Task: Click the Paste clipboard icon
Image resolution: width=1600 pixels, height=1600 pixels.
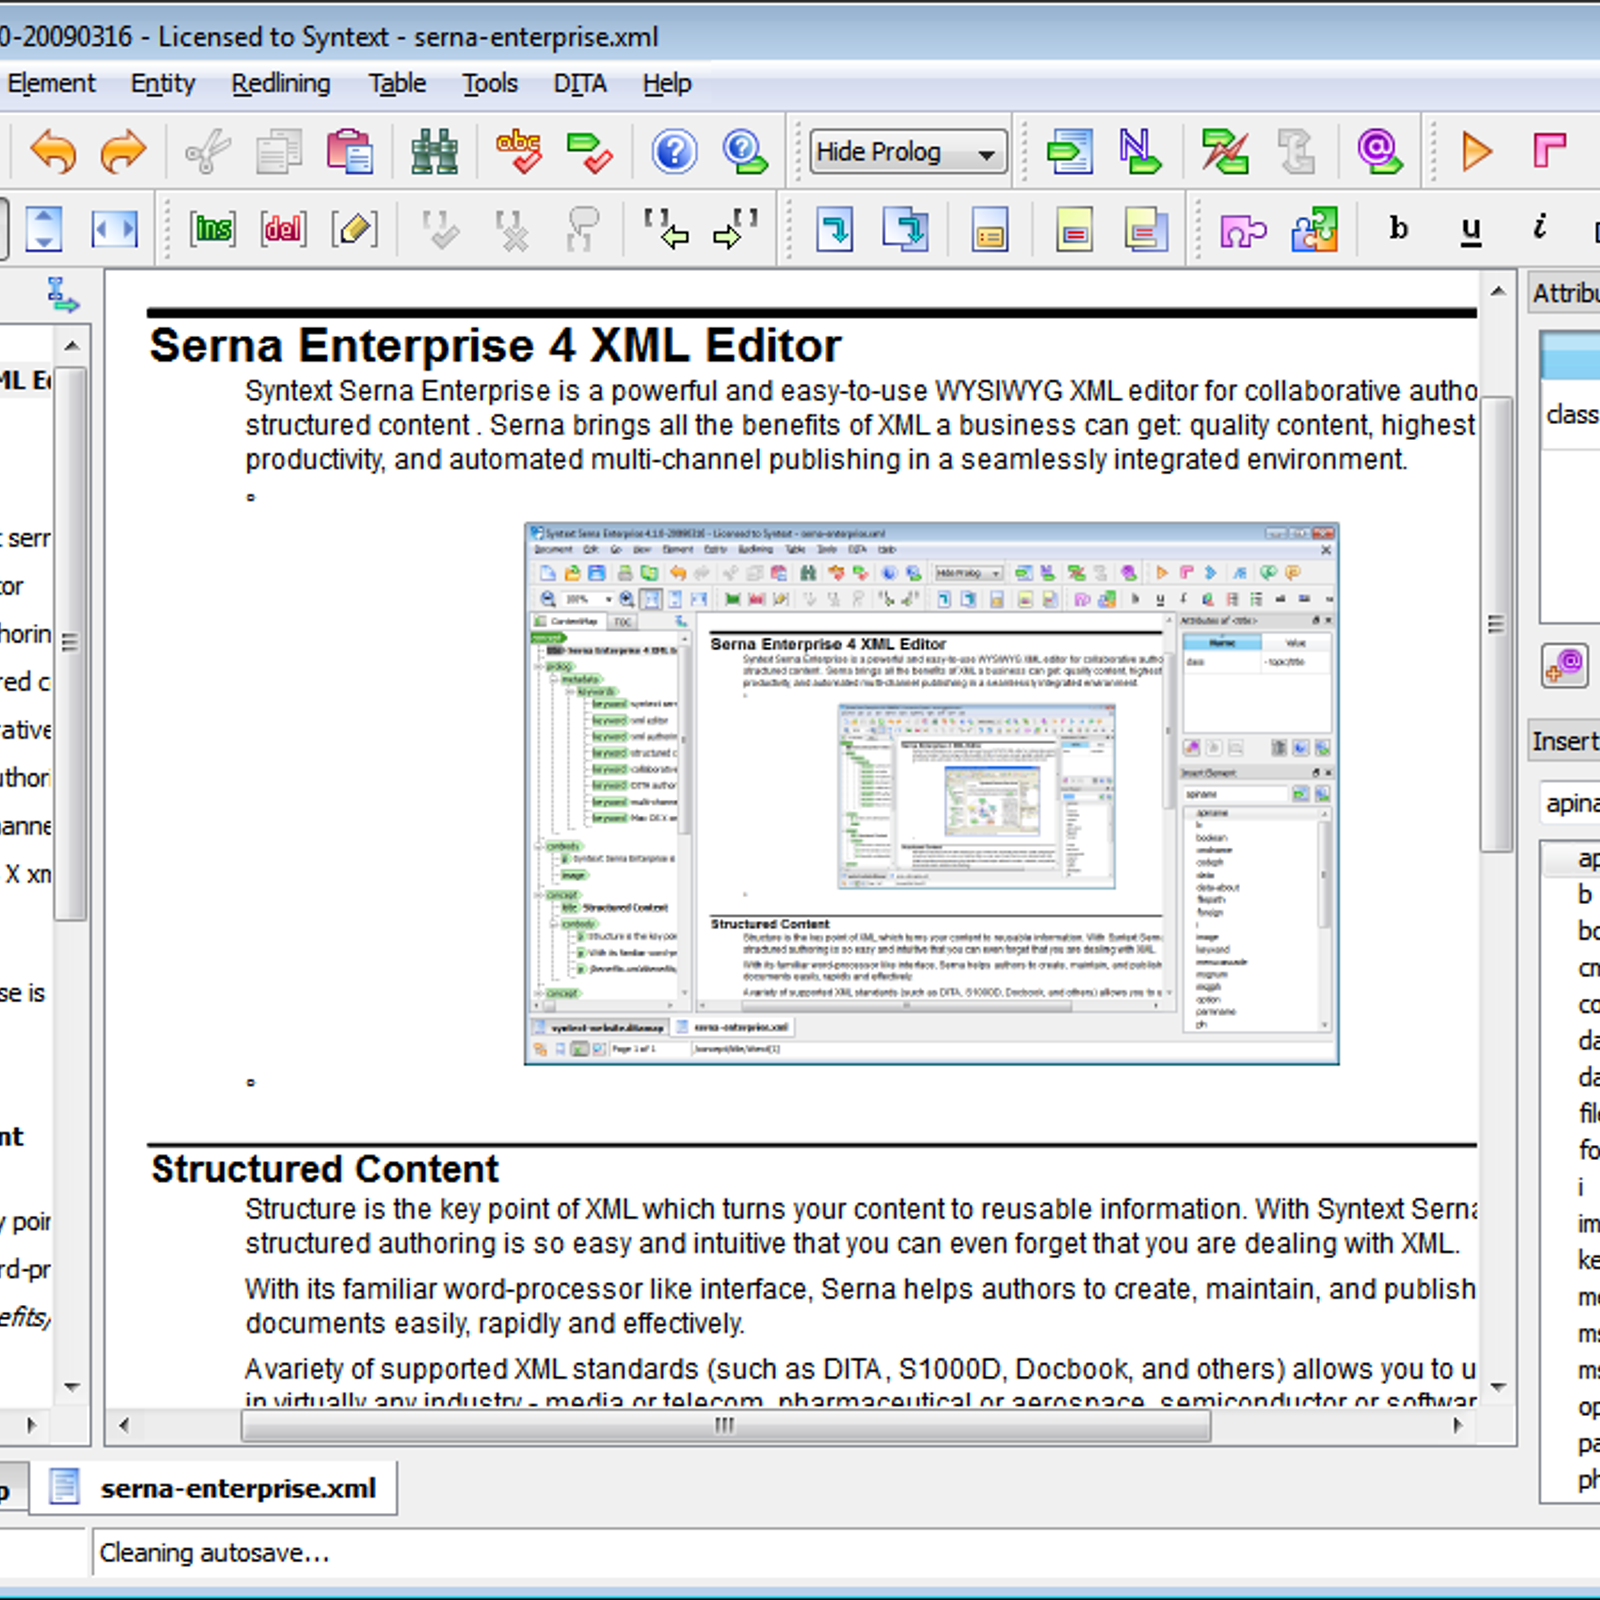Action: pos(350,152)
